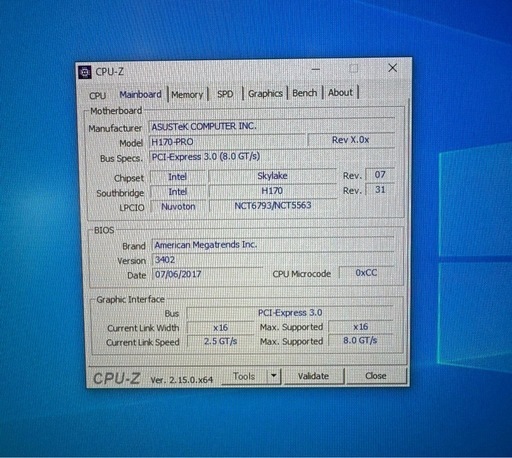
Task: Select the Mainboard tab
Action: click(140, 95)
